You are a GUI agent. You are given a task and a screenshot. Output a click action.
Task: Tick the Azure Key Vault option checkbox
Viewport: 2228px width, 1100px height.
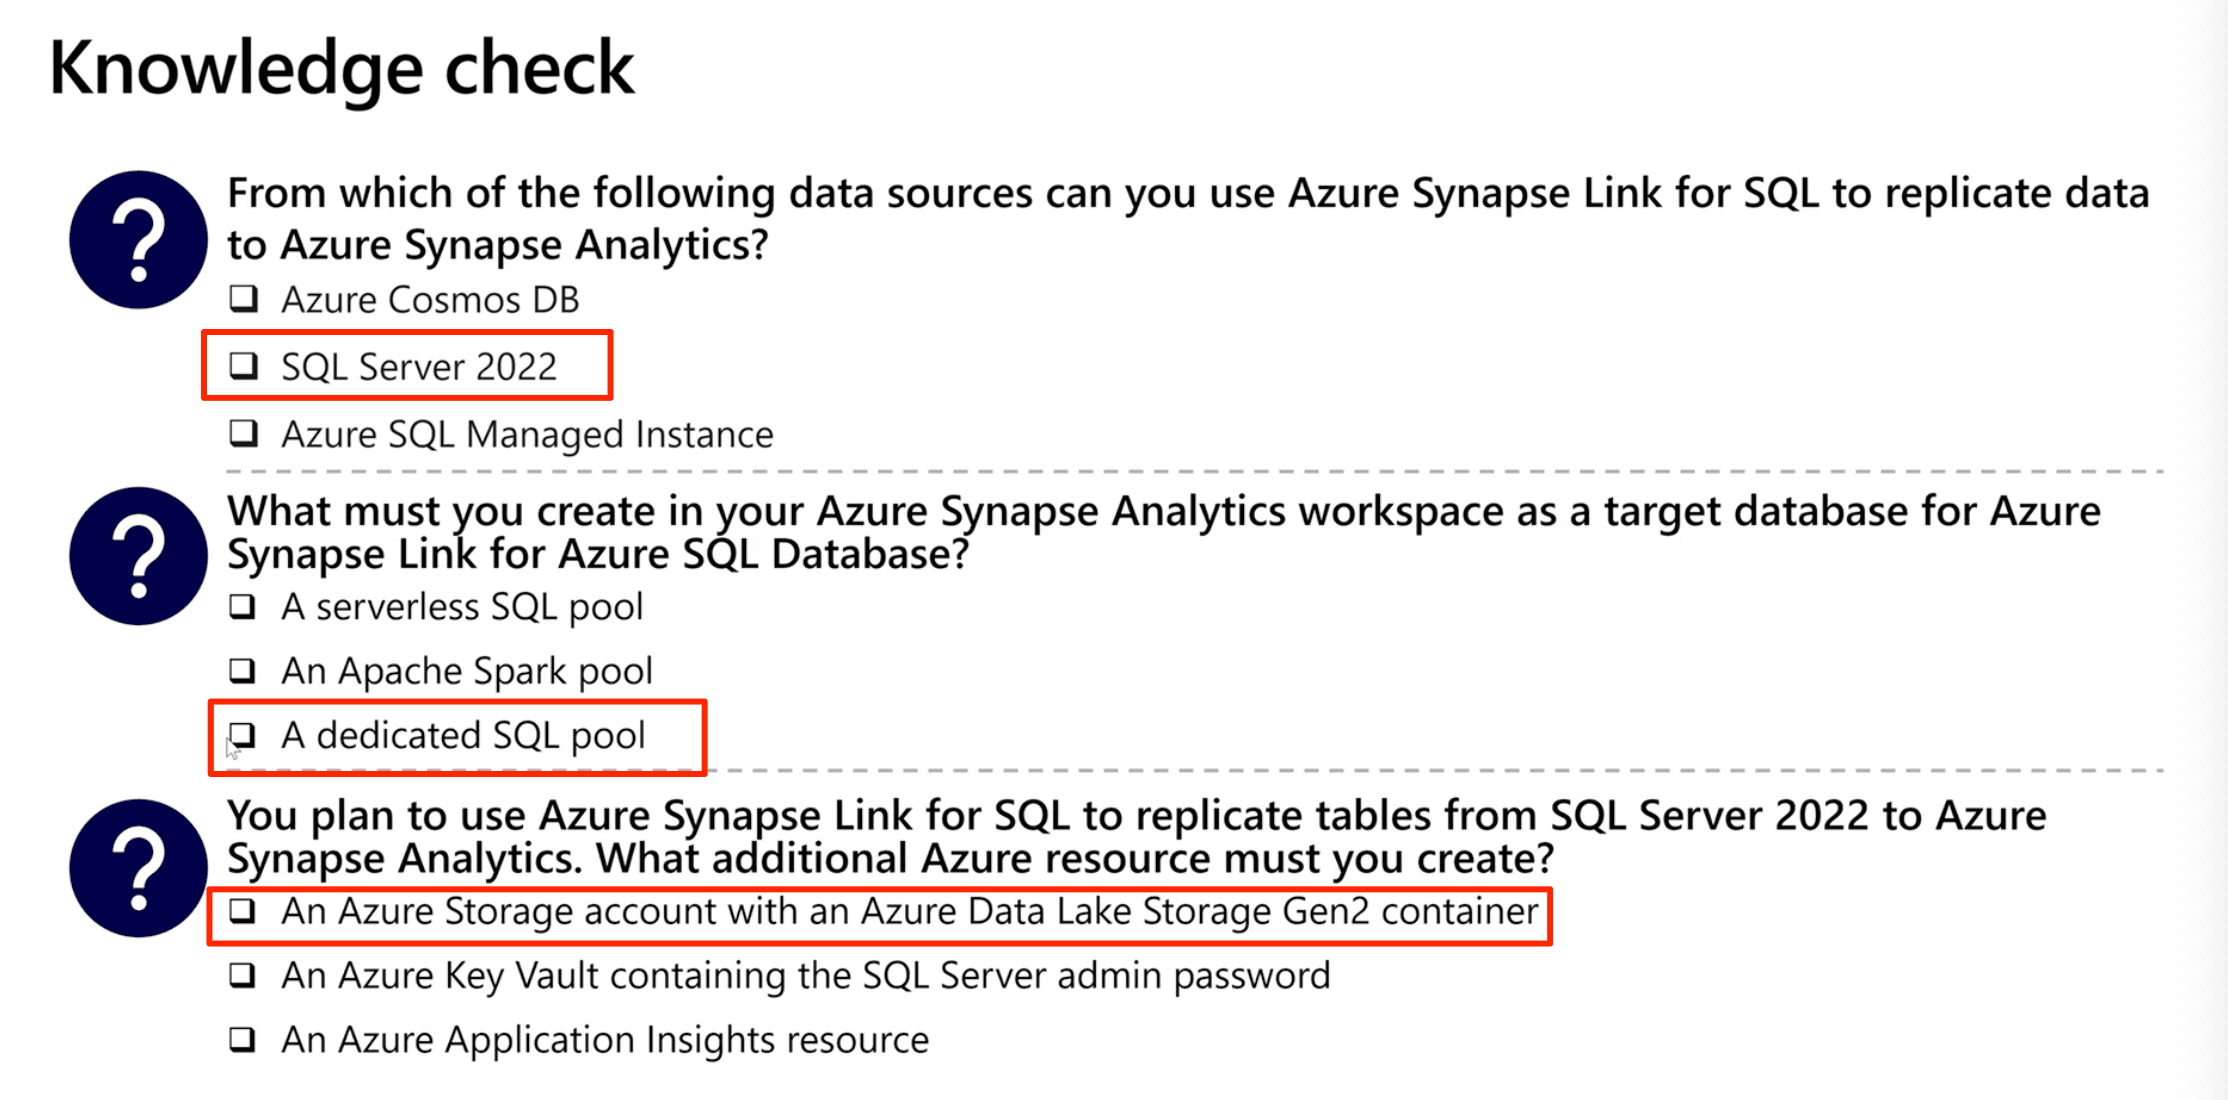point(243,975)
